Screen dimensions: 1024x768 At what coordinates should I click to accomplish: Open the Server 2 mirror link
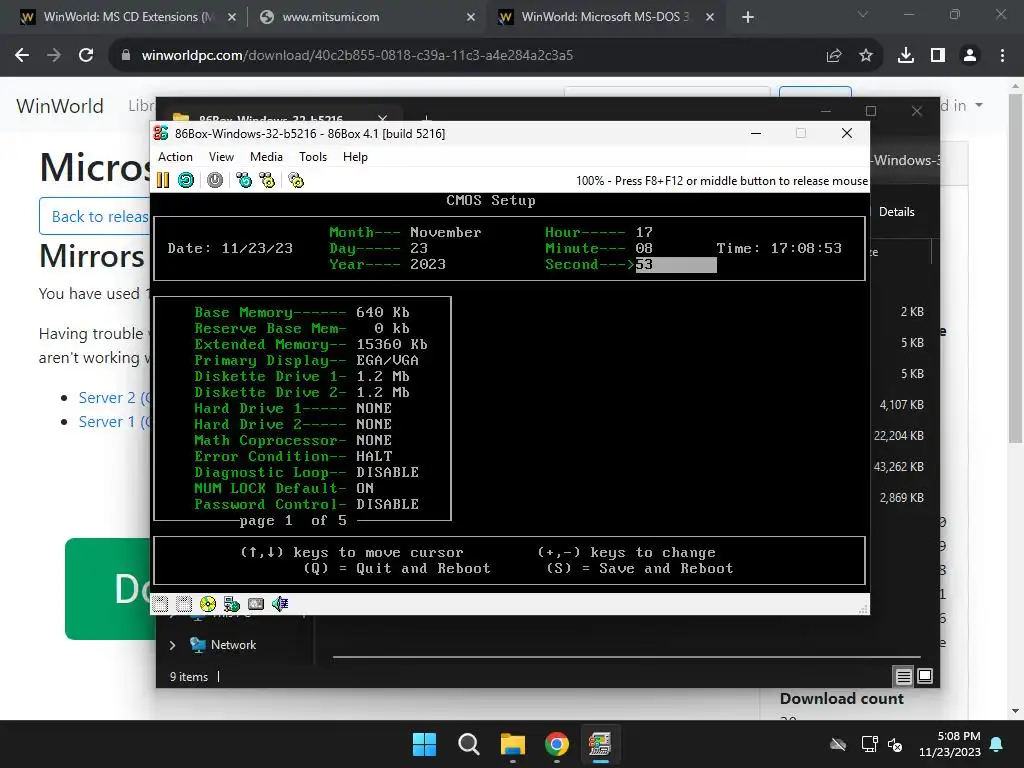[x=114, y=398]
